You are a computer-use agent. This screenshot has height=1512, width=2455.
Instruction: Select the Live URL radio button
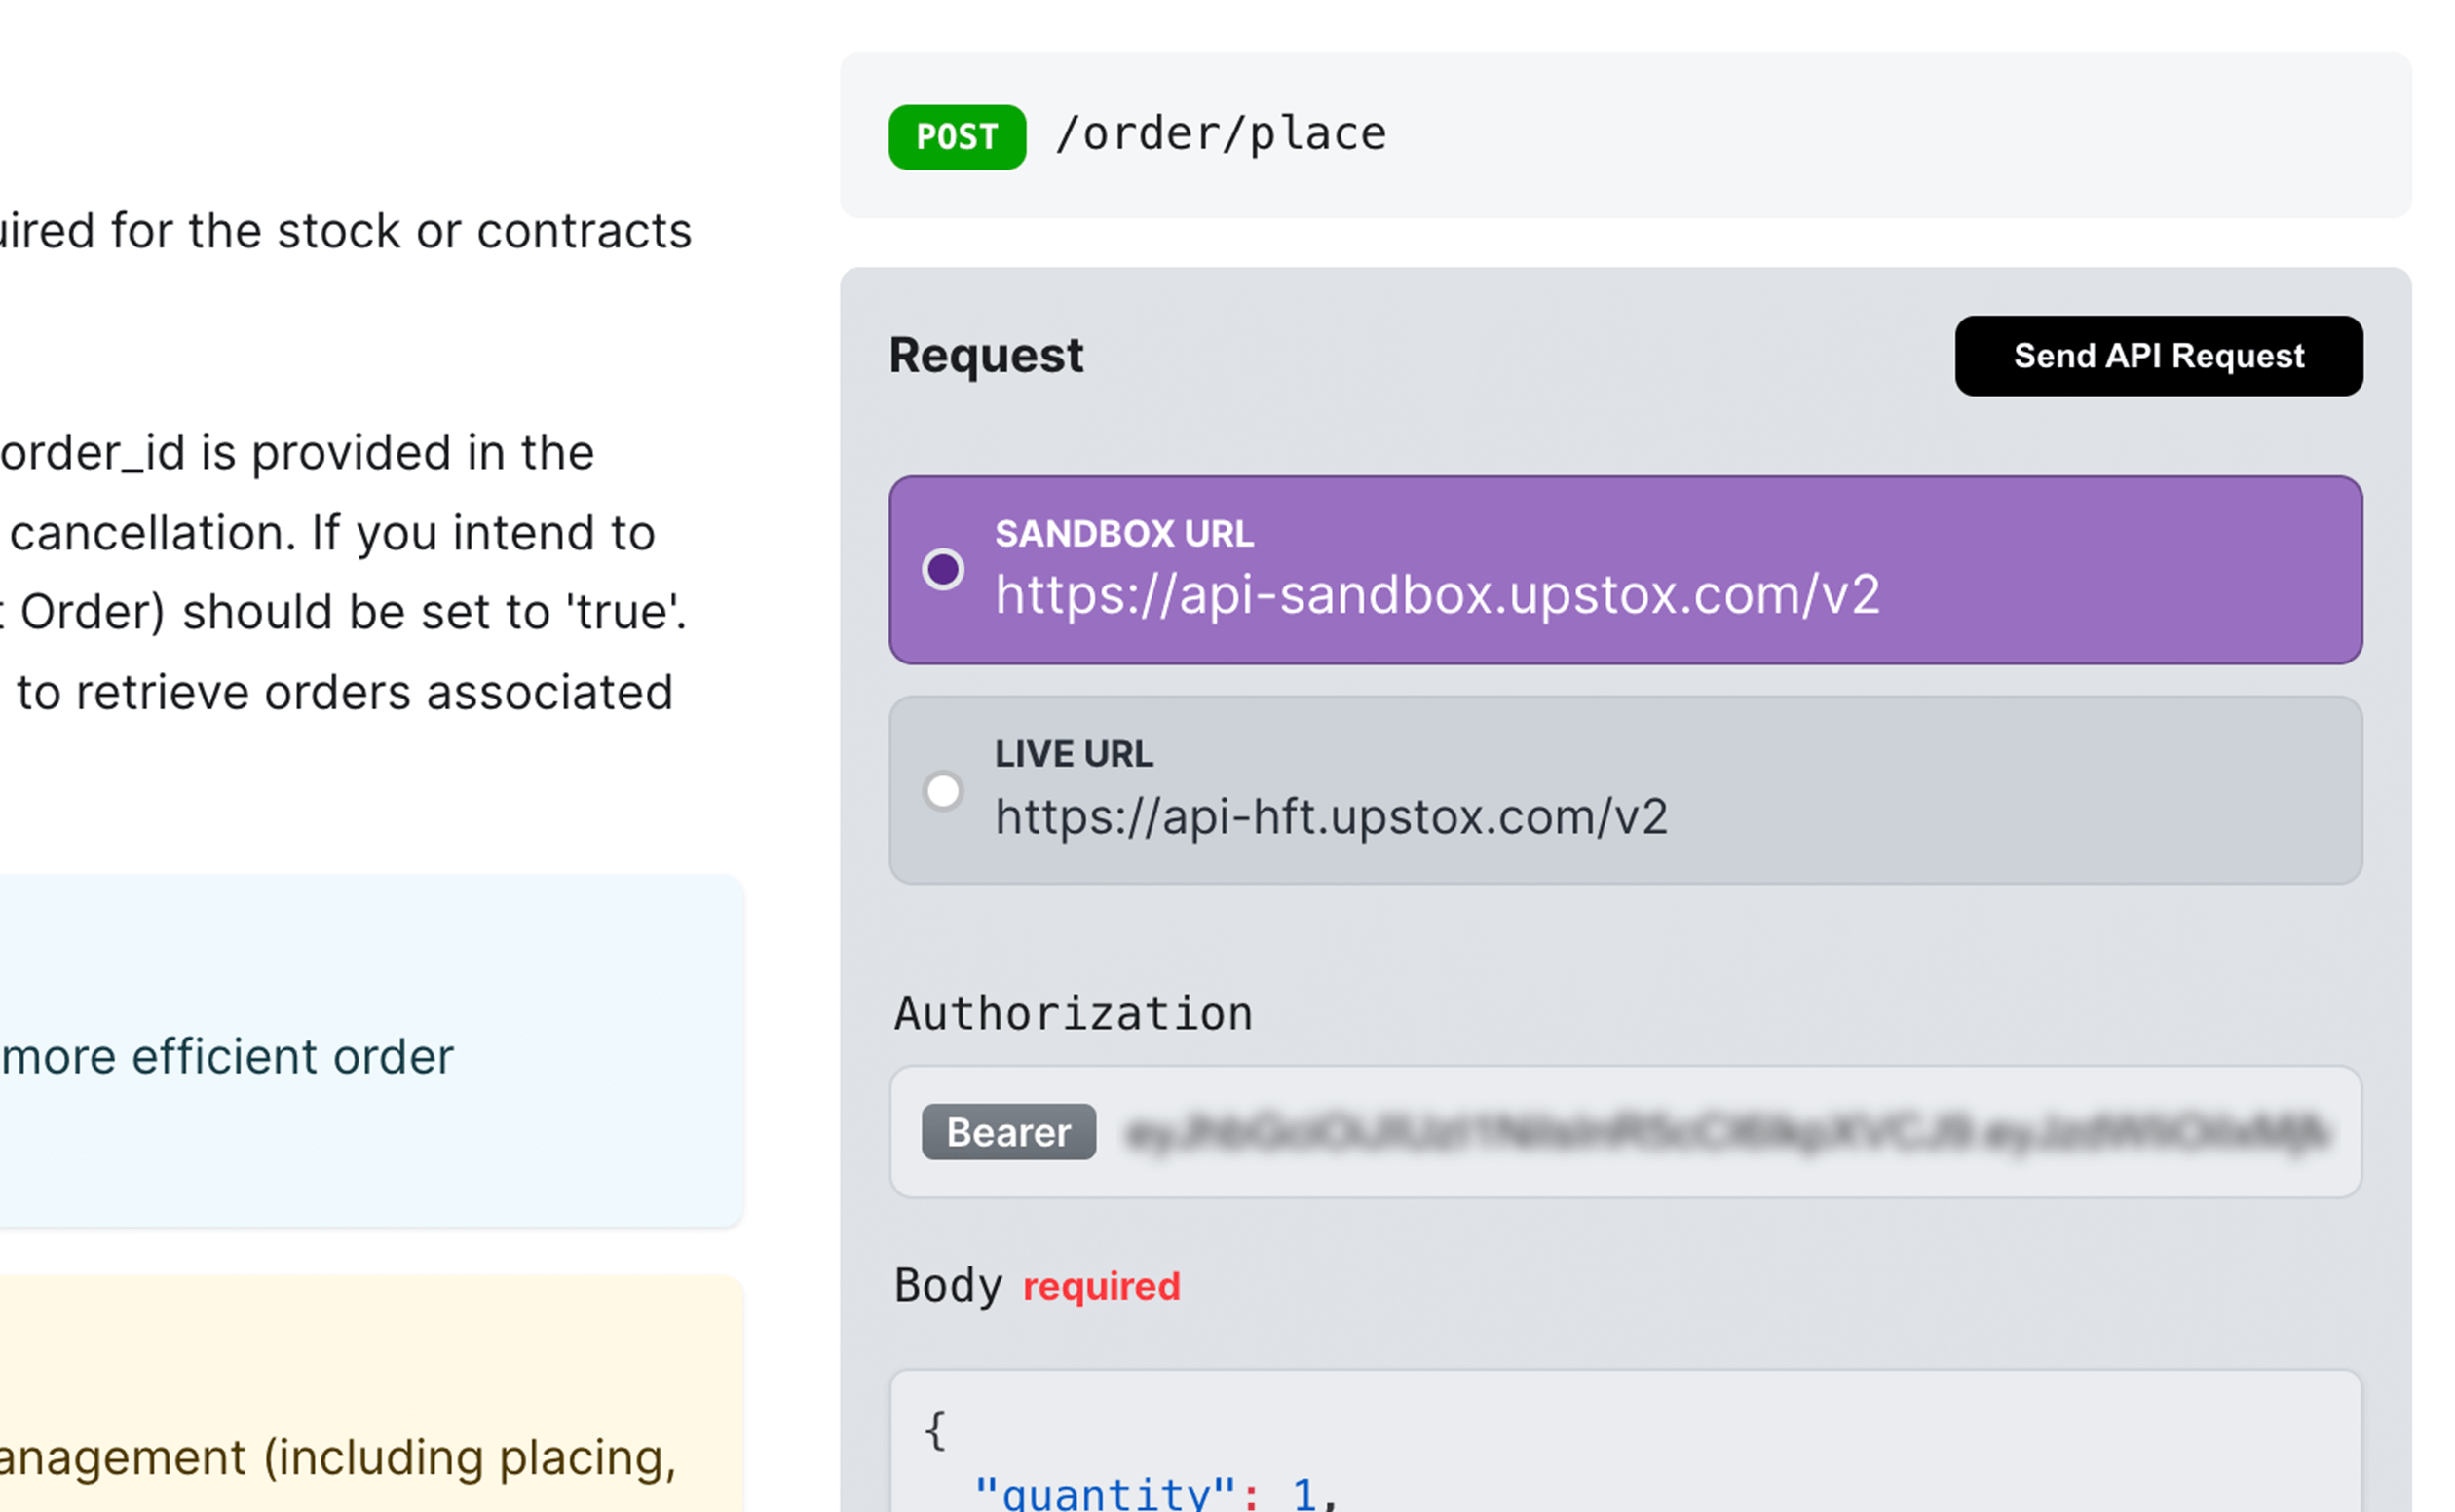point(942,791)
